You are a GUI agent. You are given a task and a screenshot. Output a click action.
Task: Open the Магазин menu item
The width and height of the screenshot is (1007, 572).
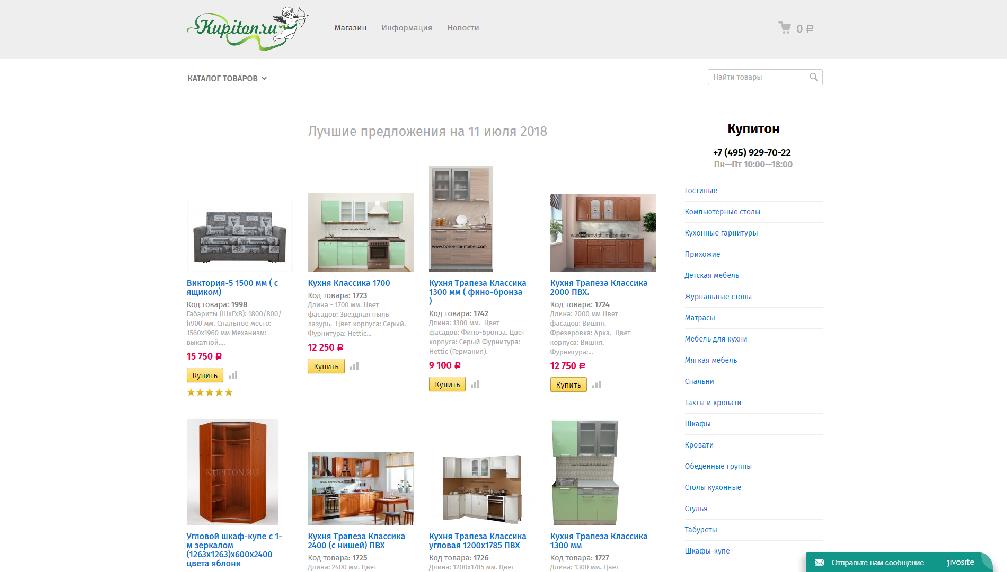(x=350, y=28)
